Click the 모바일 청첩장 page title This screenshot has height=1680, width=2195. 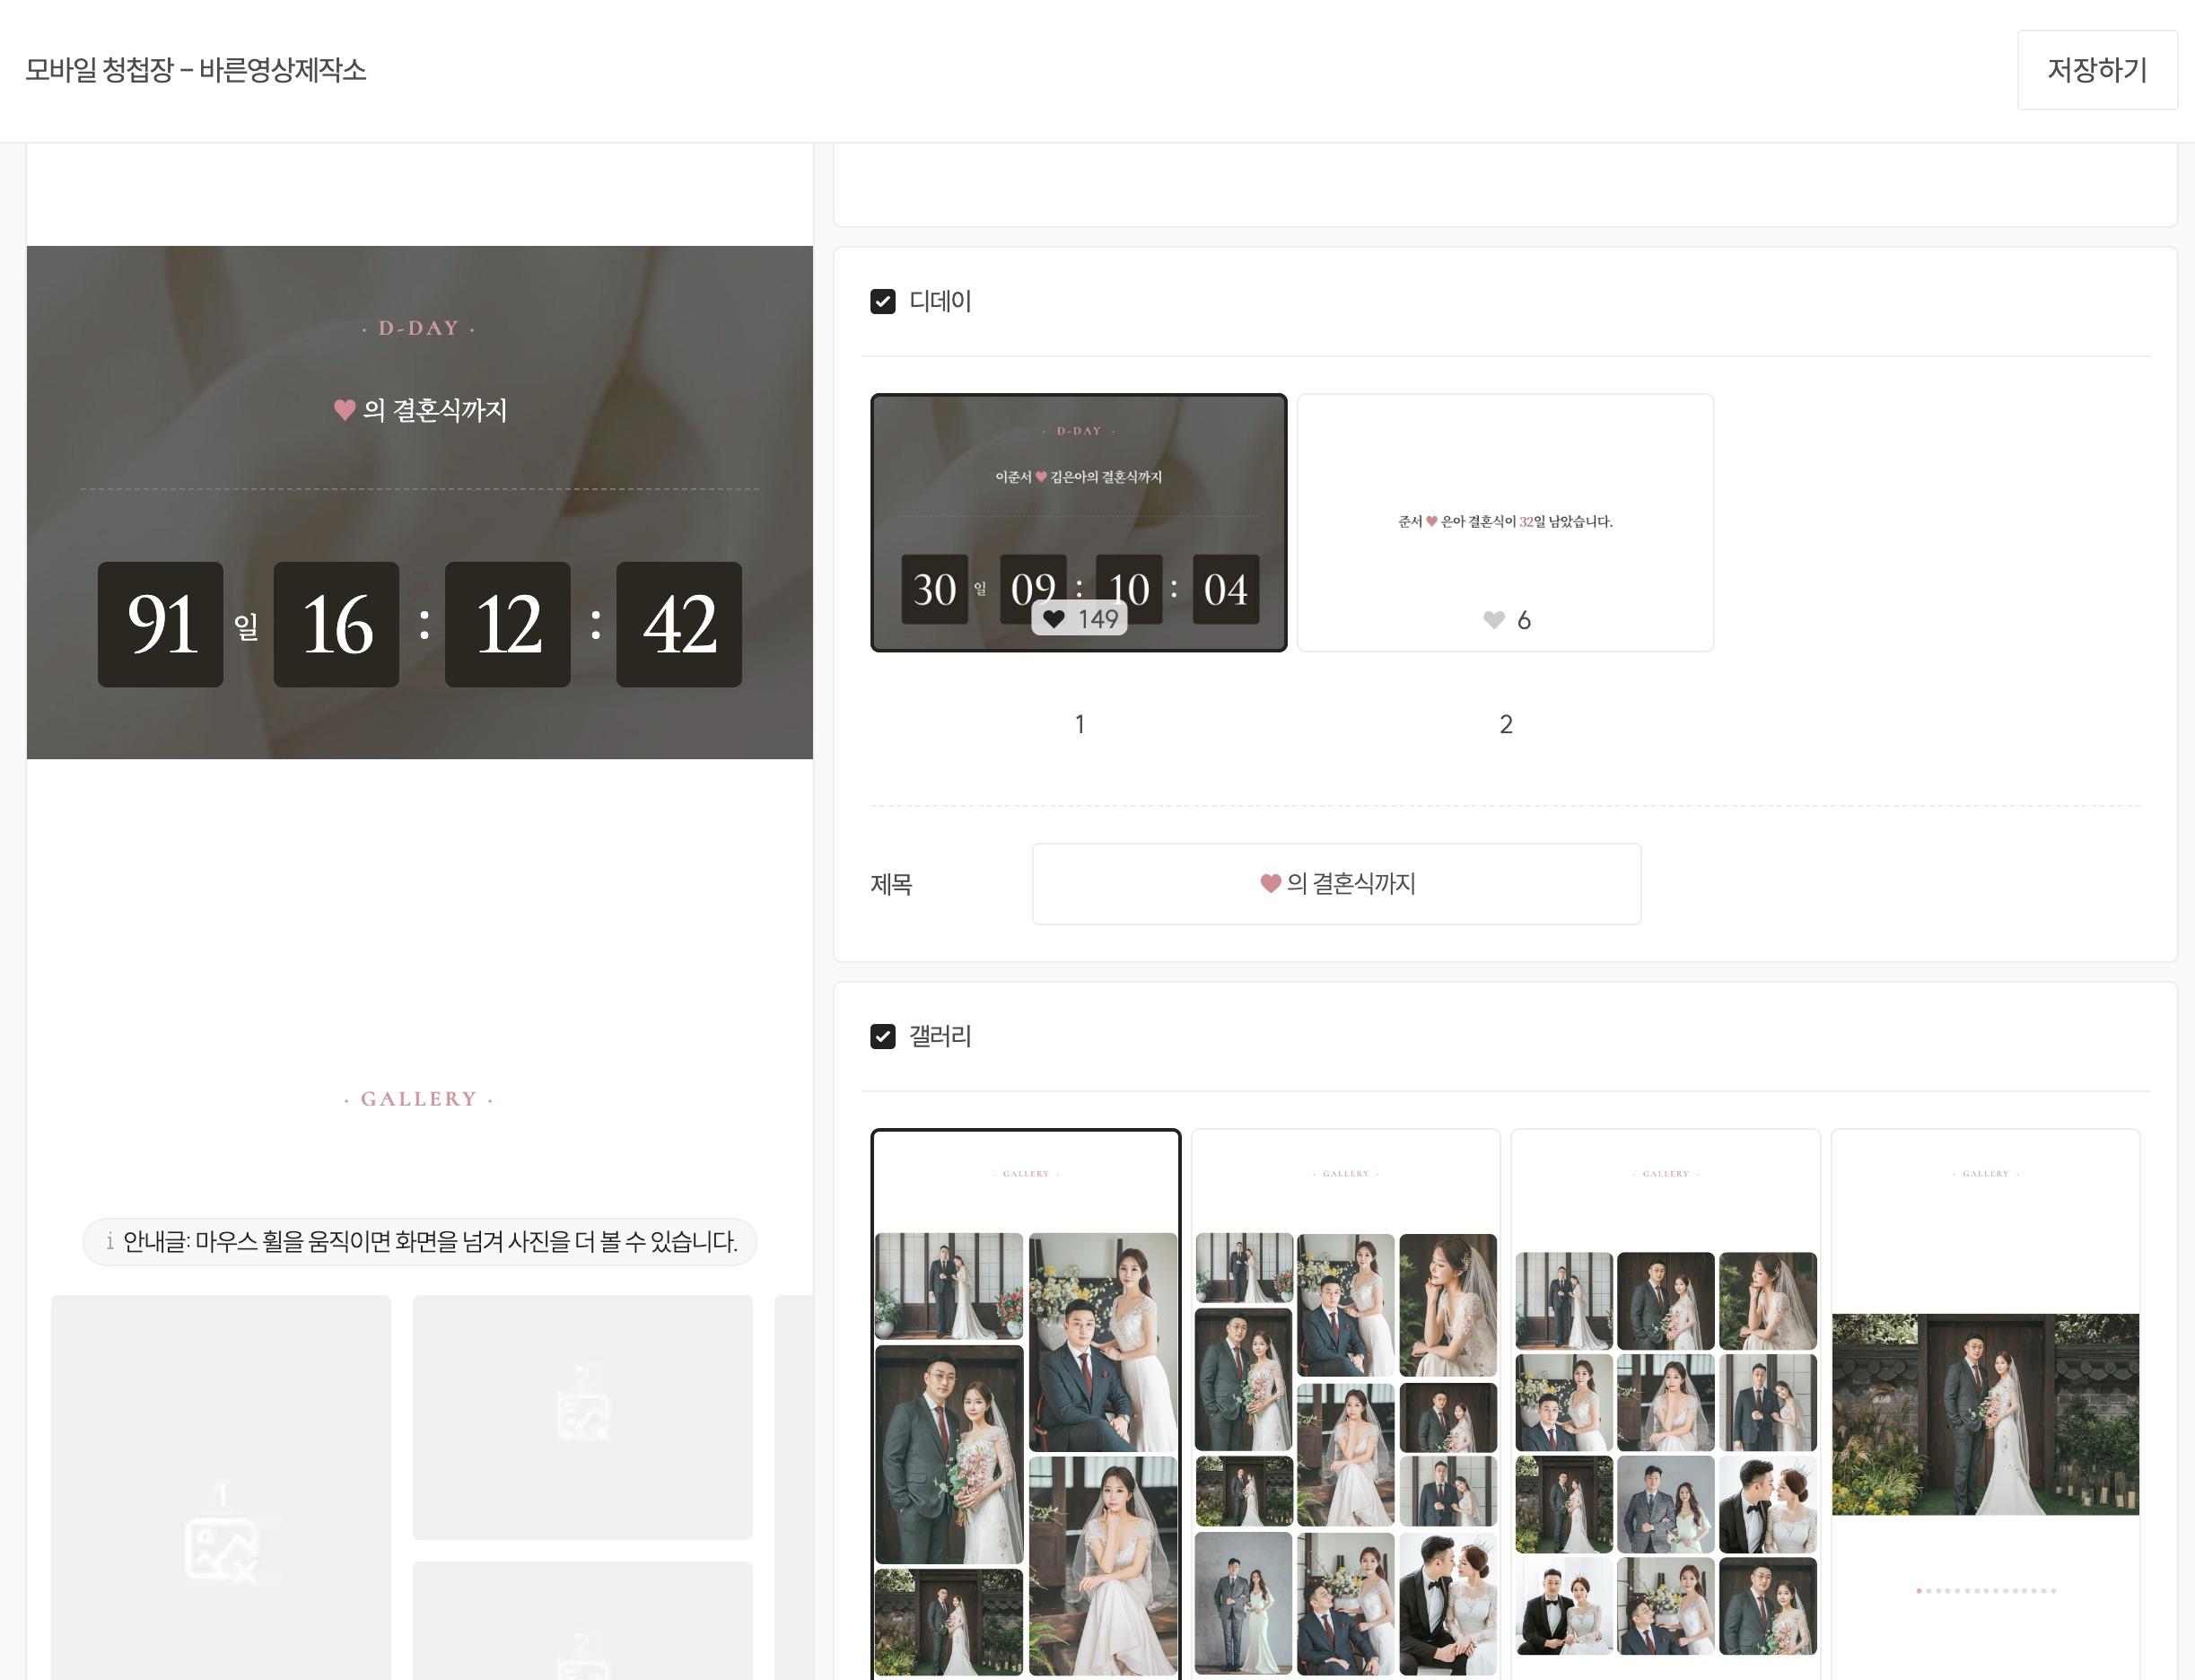(196, 70)
